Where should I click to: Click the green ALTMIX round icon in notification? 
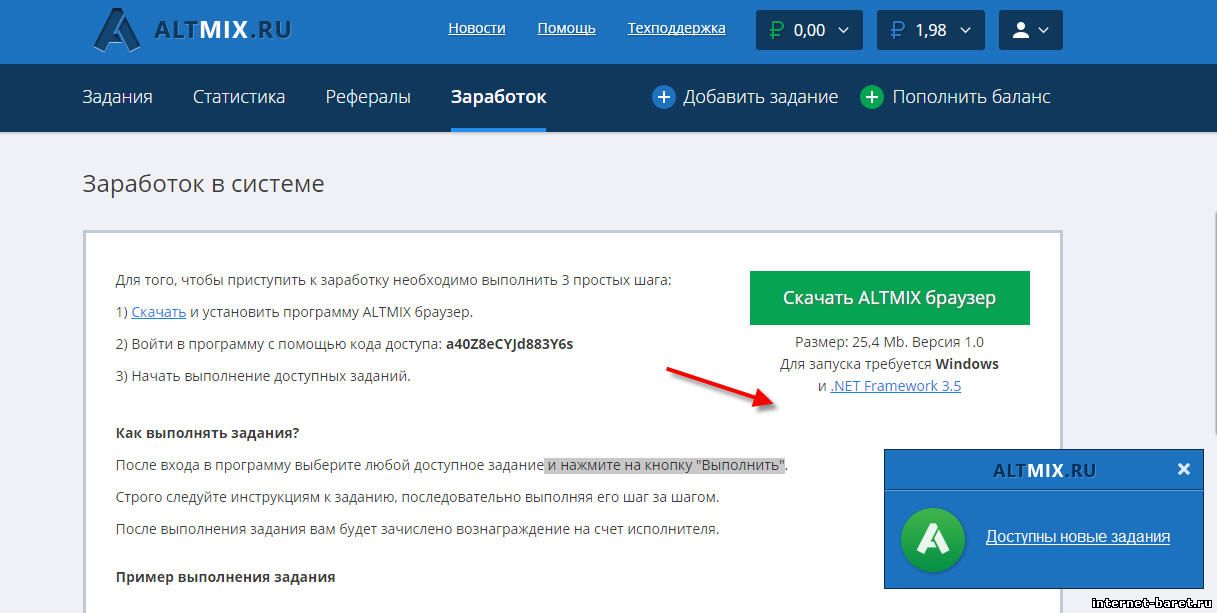933,539
